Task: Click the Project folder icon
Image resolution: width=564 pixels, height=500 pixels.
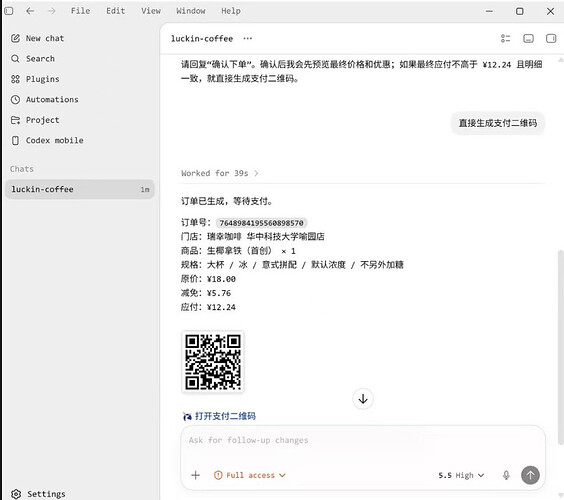Action: (x=15, y=120)
